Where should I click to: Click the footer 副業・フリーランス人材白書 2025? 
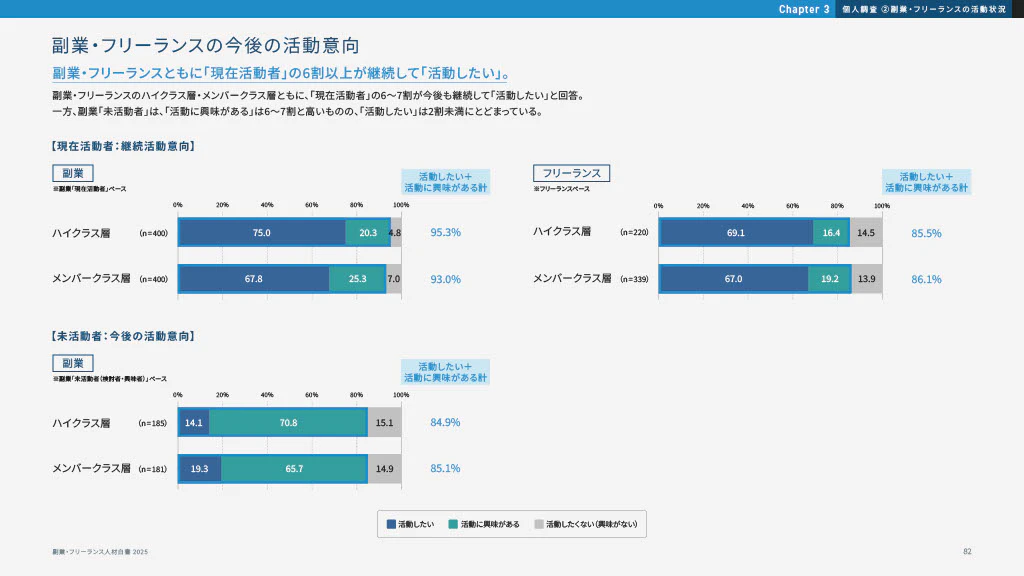(x=100, y=552)
